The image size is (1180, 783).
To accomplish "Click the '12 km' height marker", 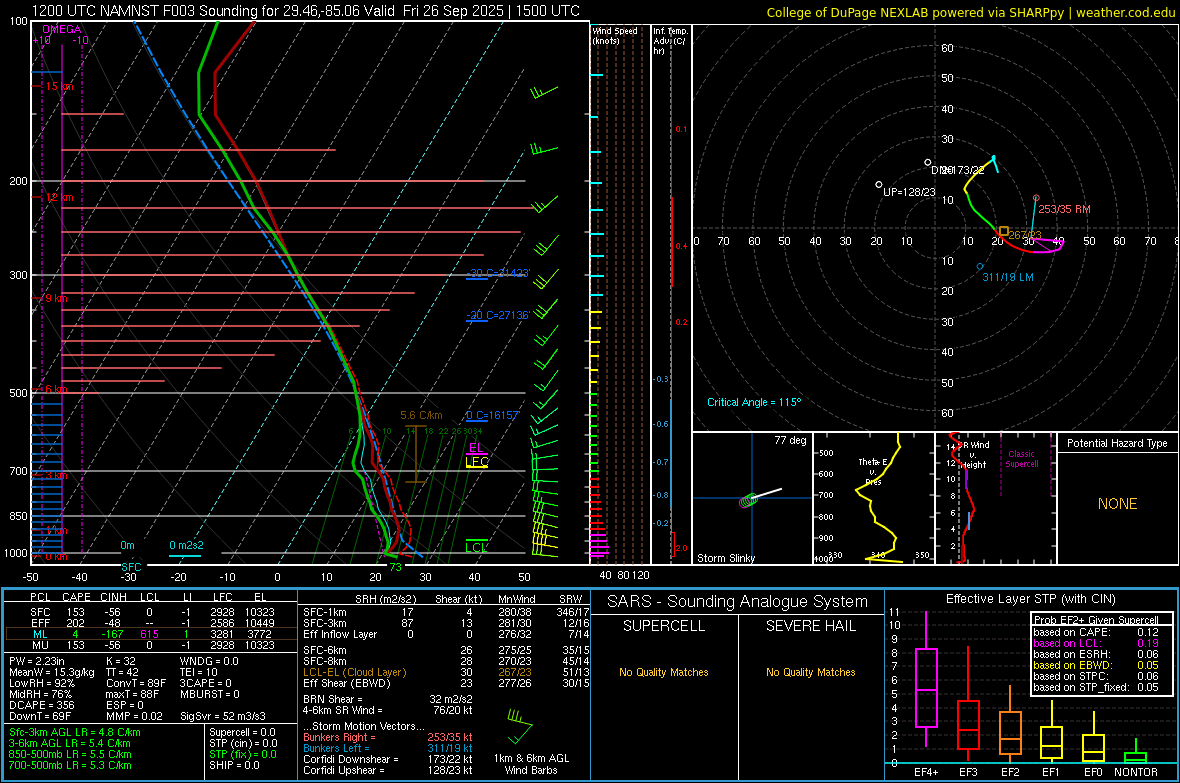I will pyautogui.click(x=59, y=197).
